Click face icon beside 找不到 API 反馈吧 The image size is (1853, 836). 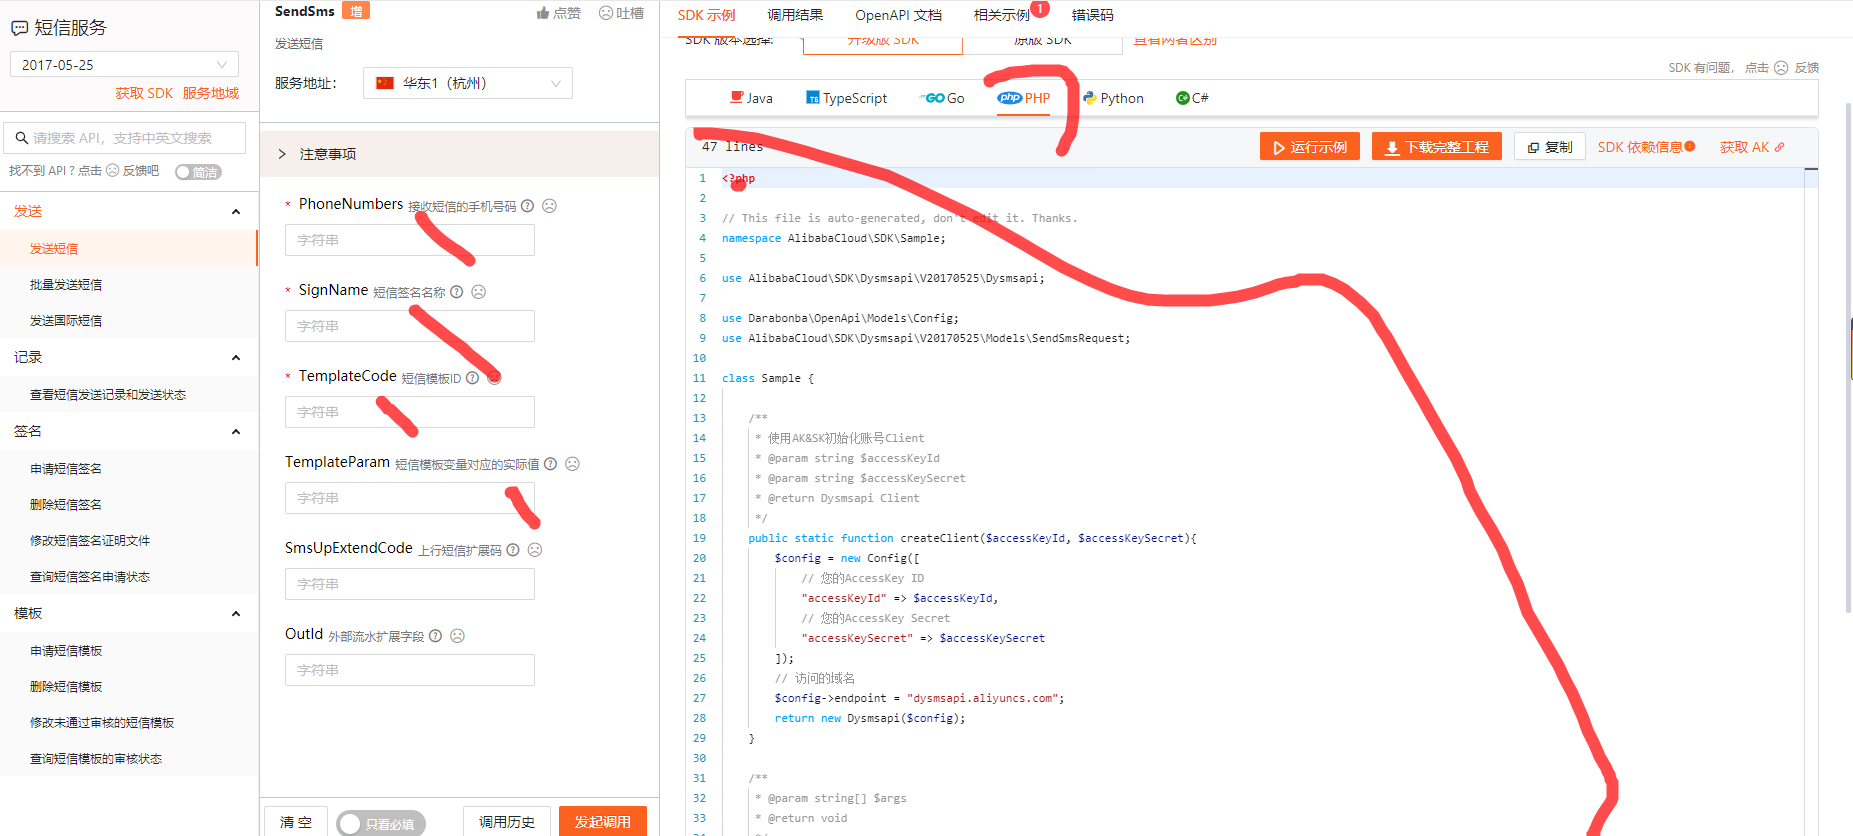click(x=112, y=171)
